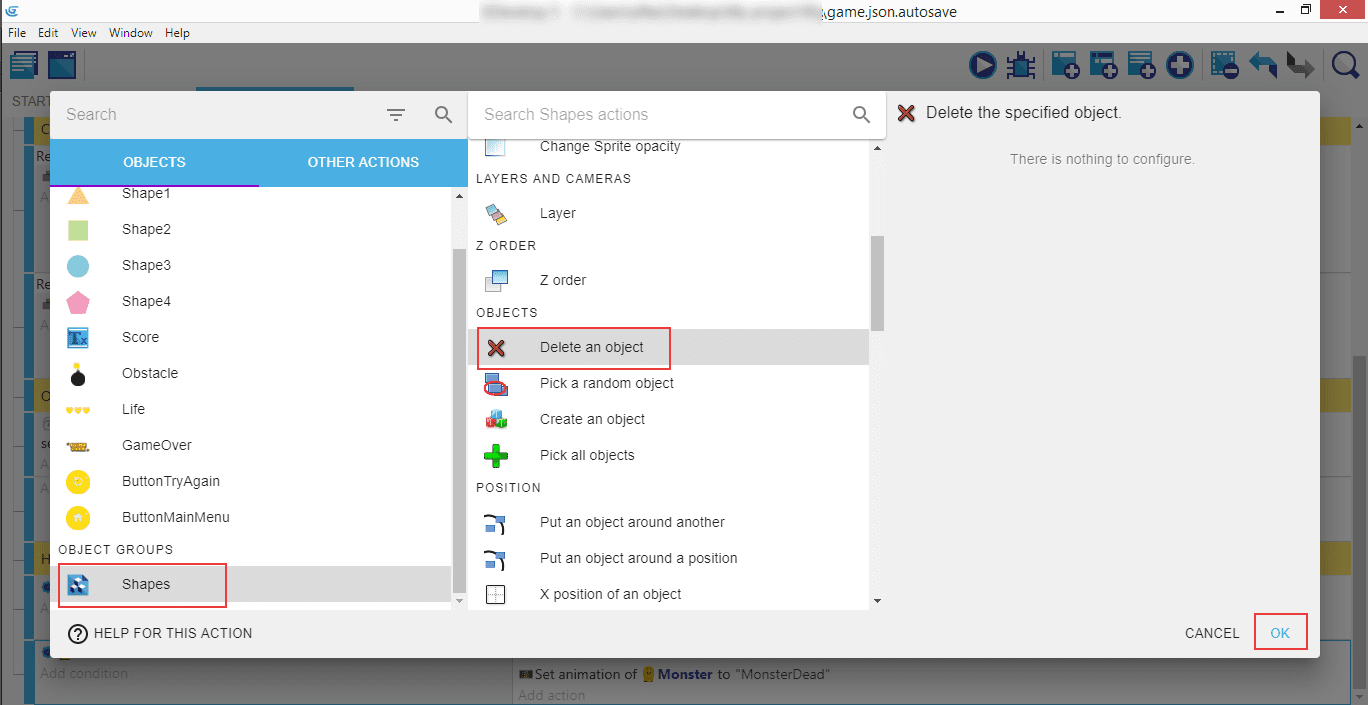1368x705 pixels.
Task: Click the Z order action
Action: [562, 280]
